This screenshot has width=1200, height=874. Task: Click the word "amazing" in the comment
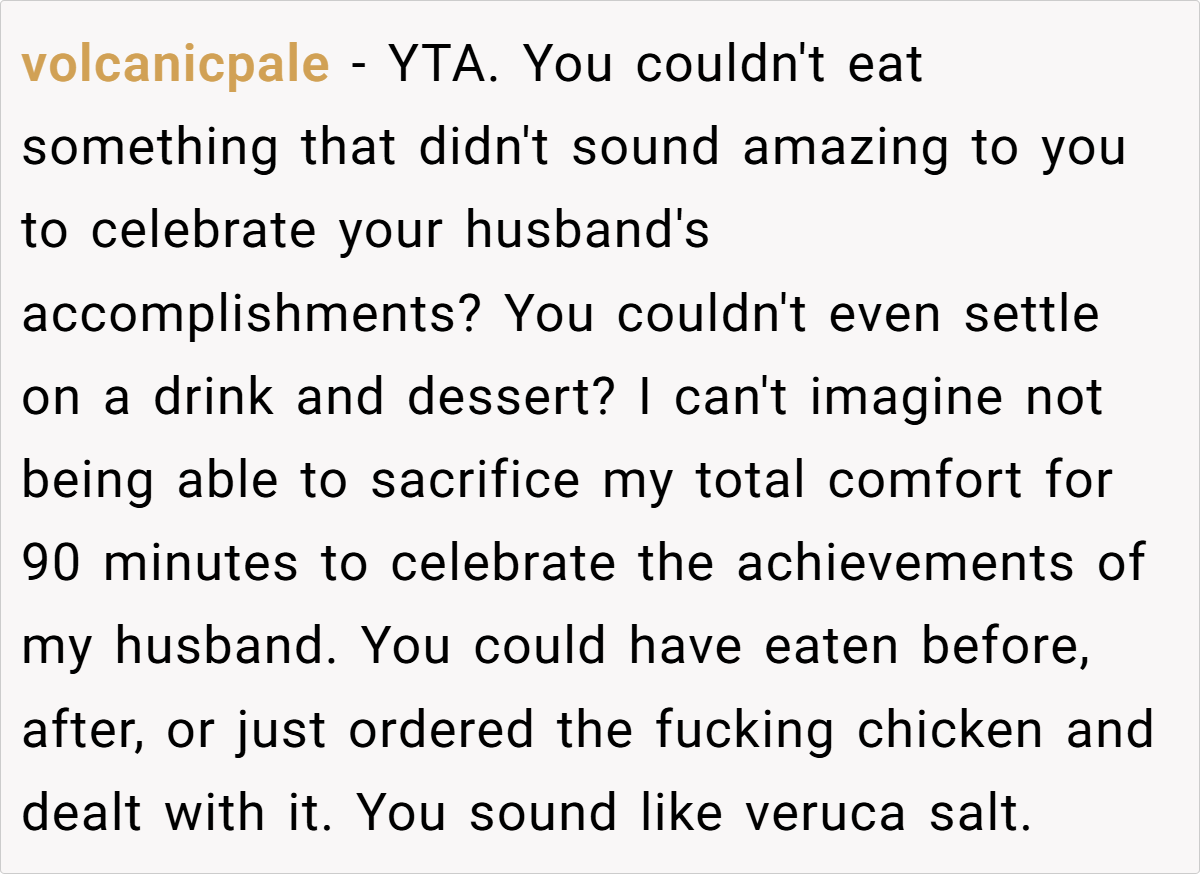(845, 149)
